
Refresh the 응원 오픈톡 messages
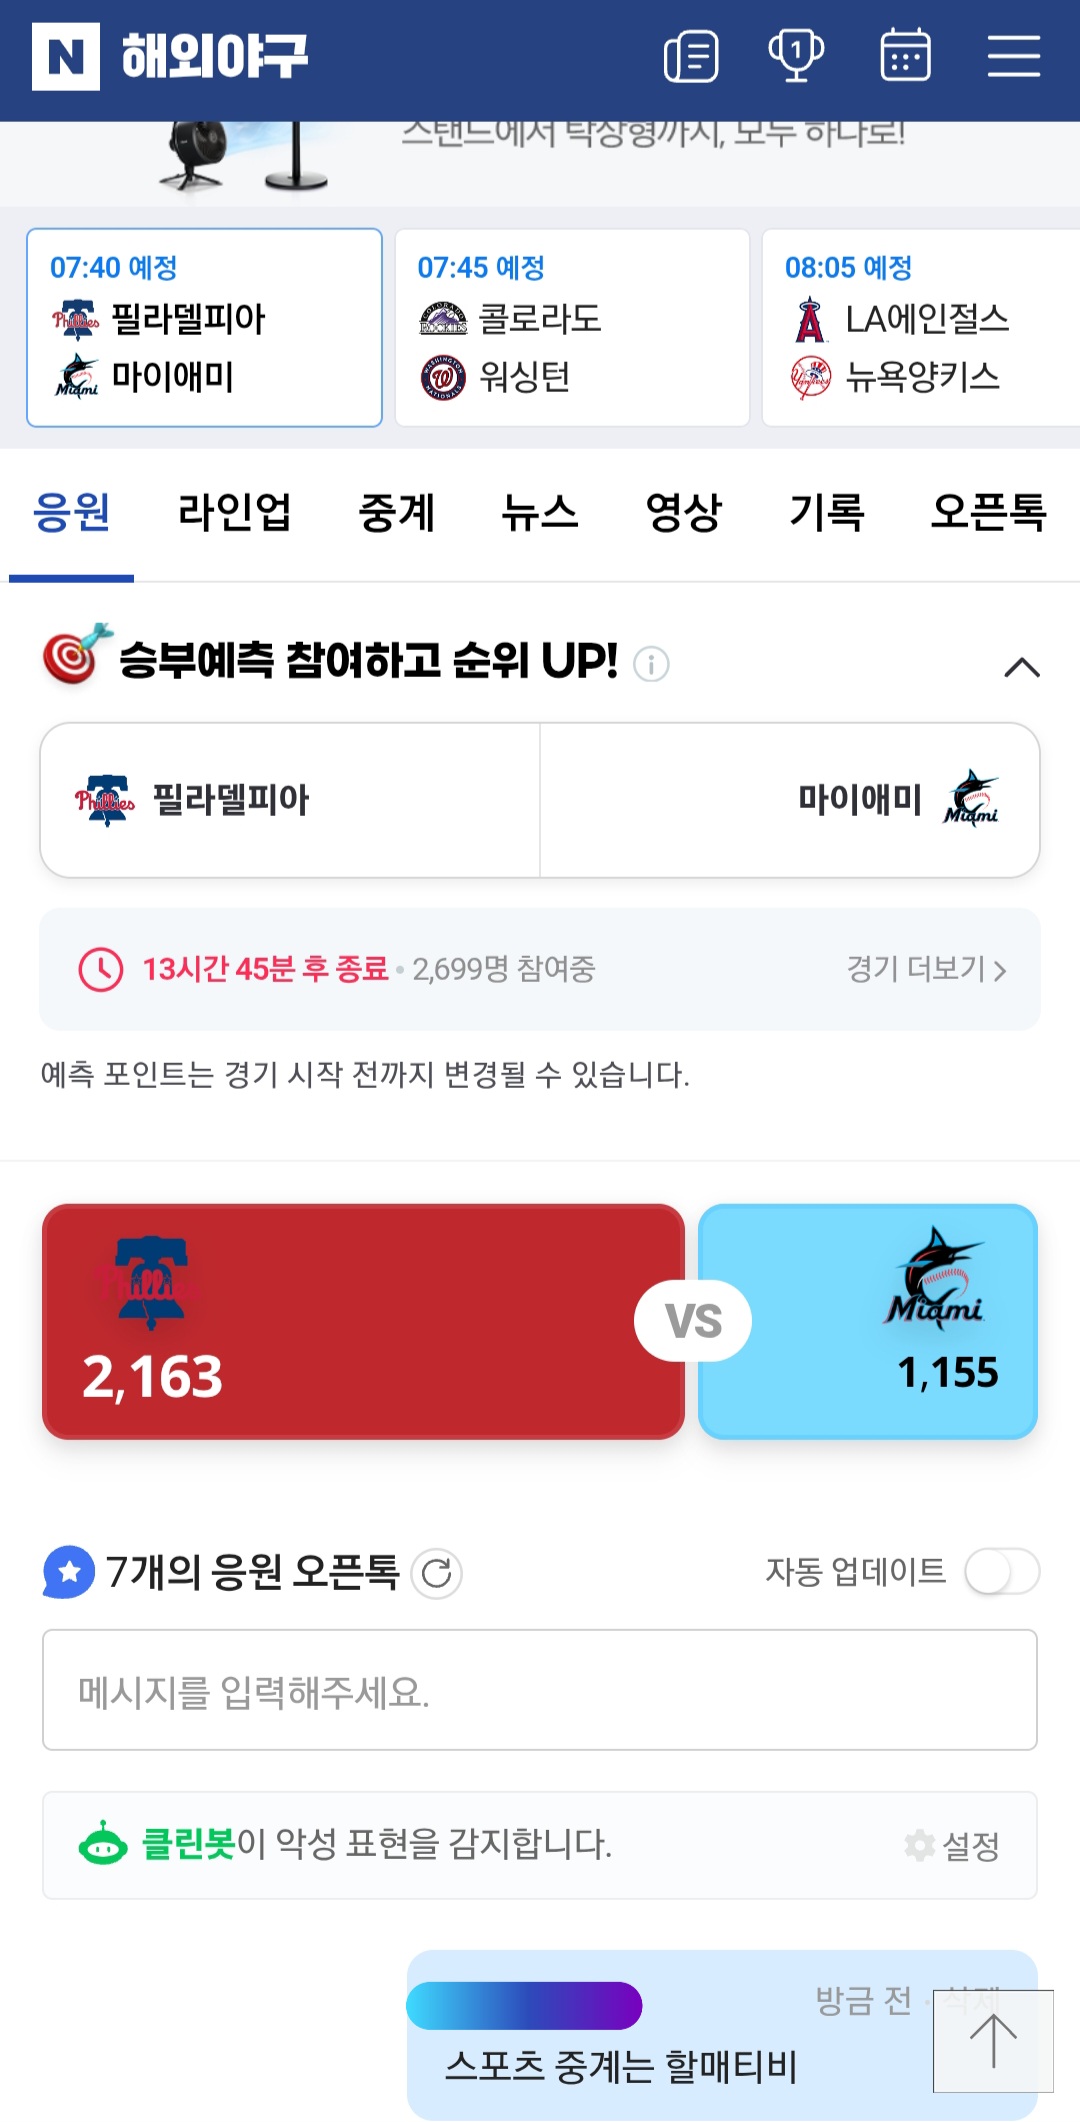(437, 1574)
